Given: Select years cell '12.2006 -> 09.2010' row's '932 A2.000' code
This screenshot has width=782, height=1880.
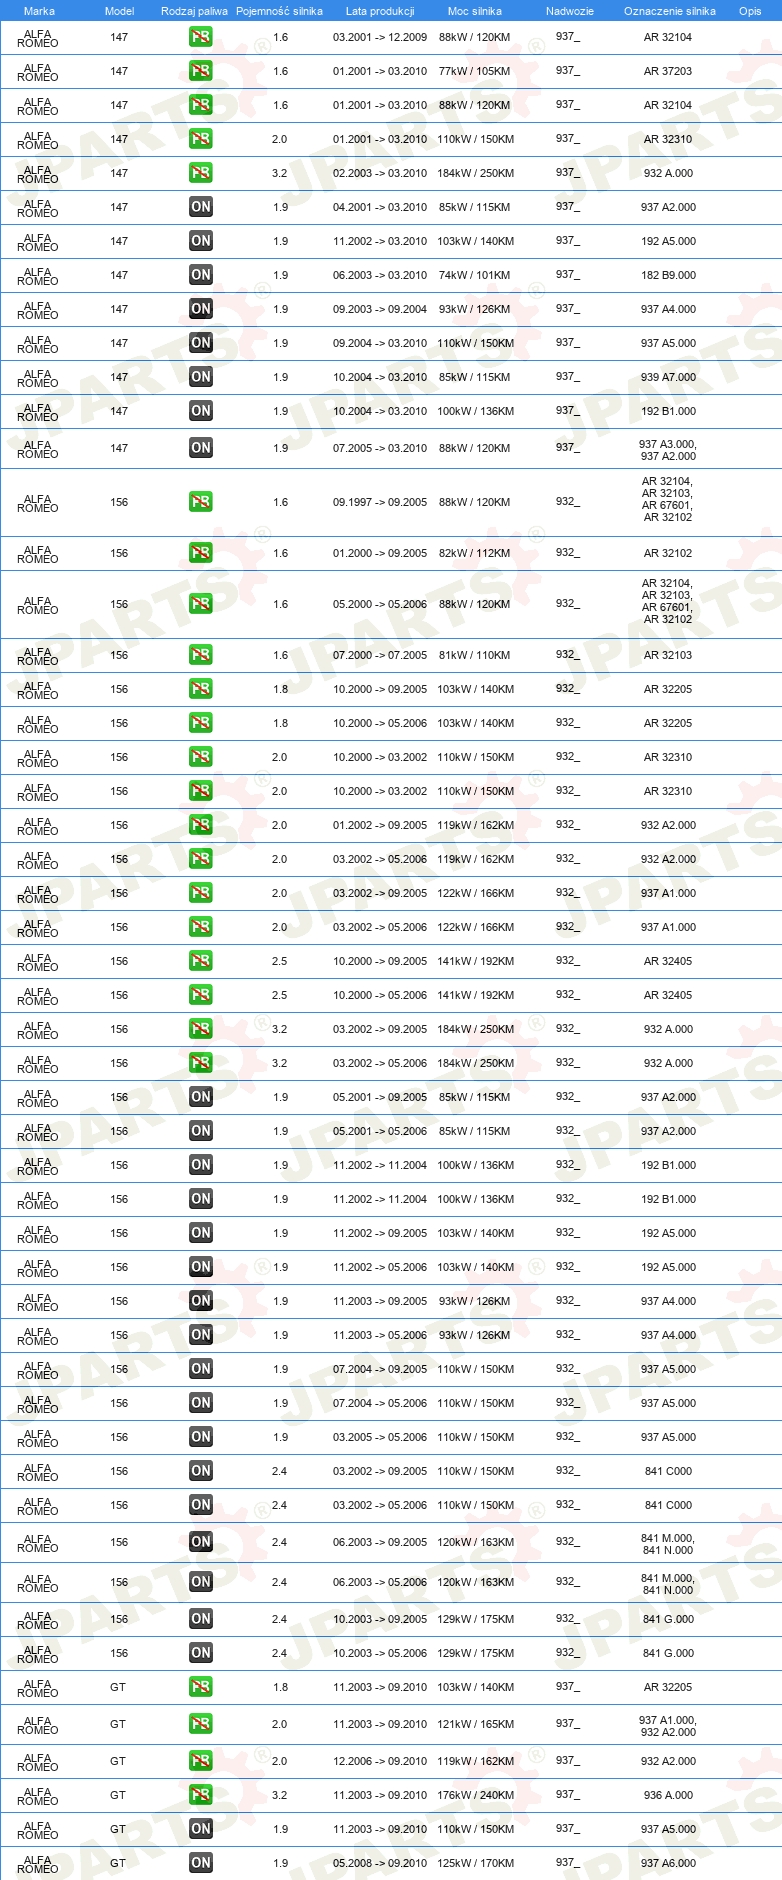Looking at the screenshot, I should coord(668,1761).
